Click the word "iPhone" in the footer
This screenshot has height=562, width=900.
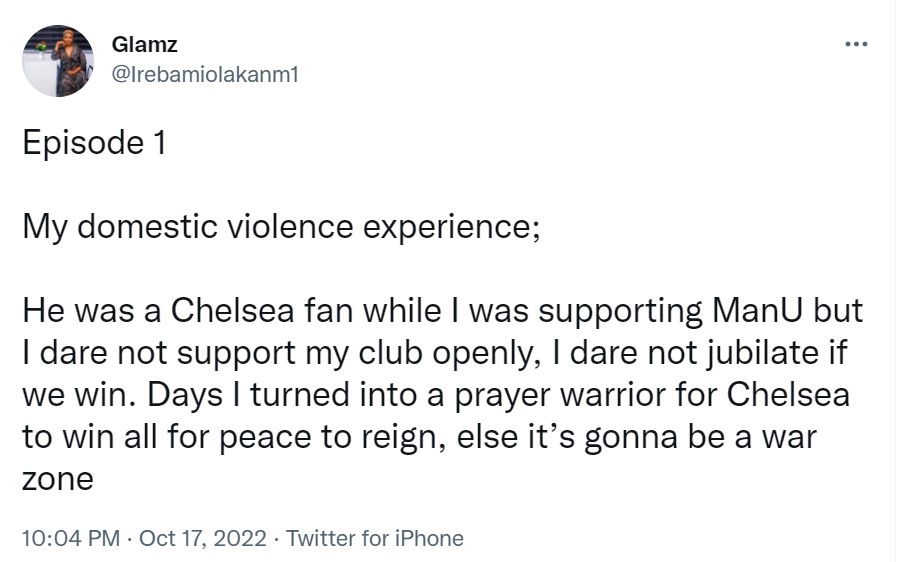[429, 538]
